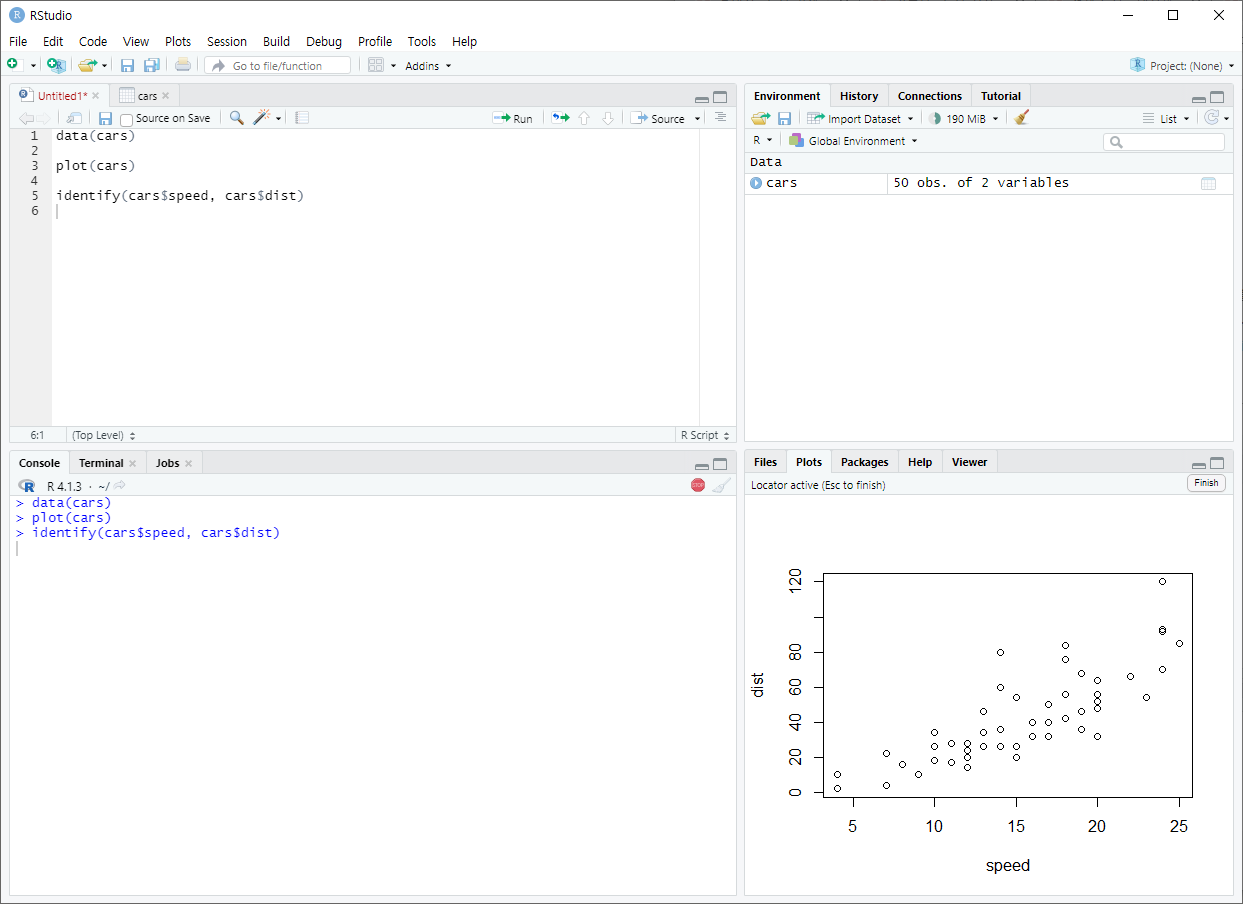Minimize the Console pane

pos(701,465)
